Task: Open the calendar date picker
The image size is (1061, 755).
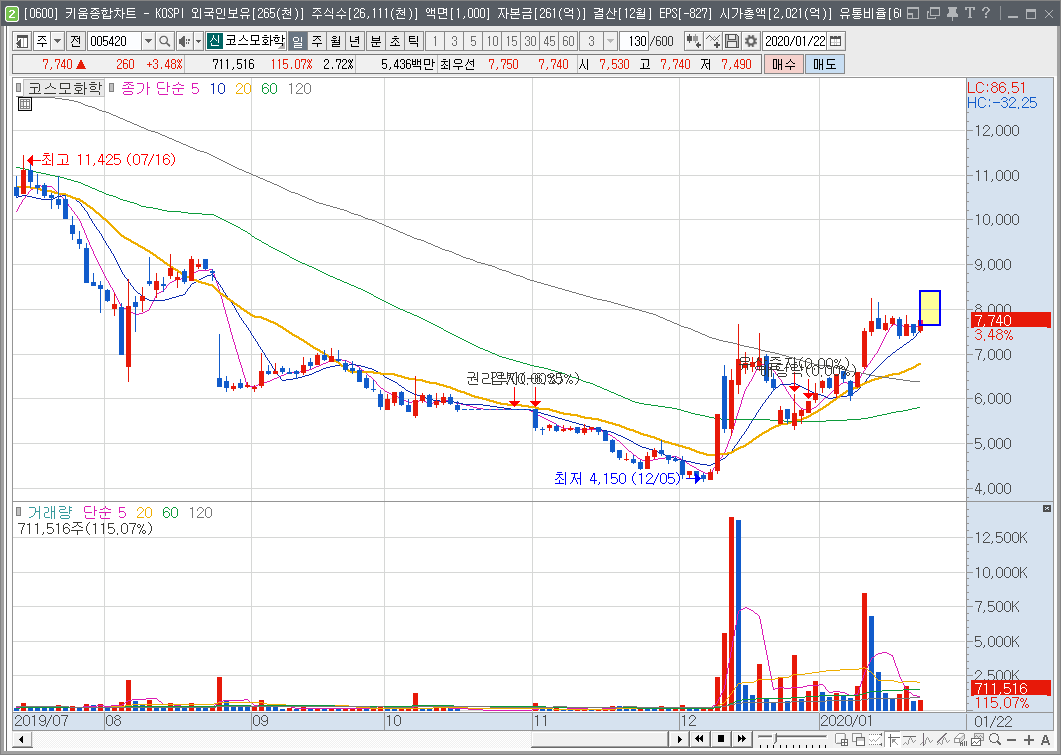Action: coord(836,41)
